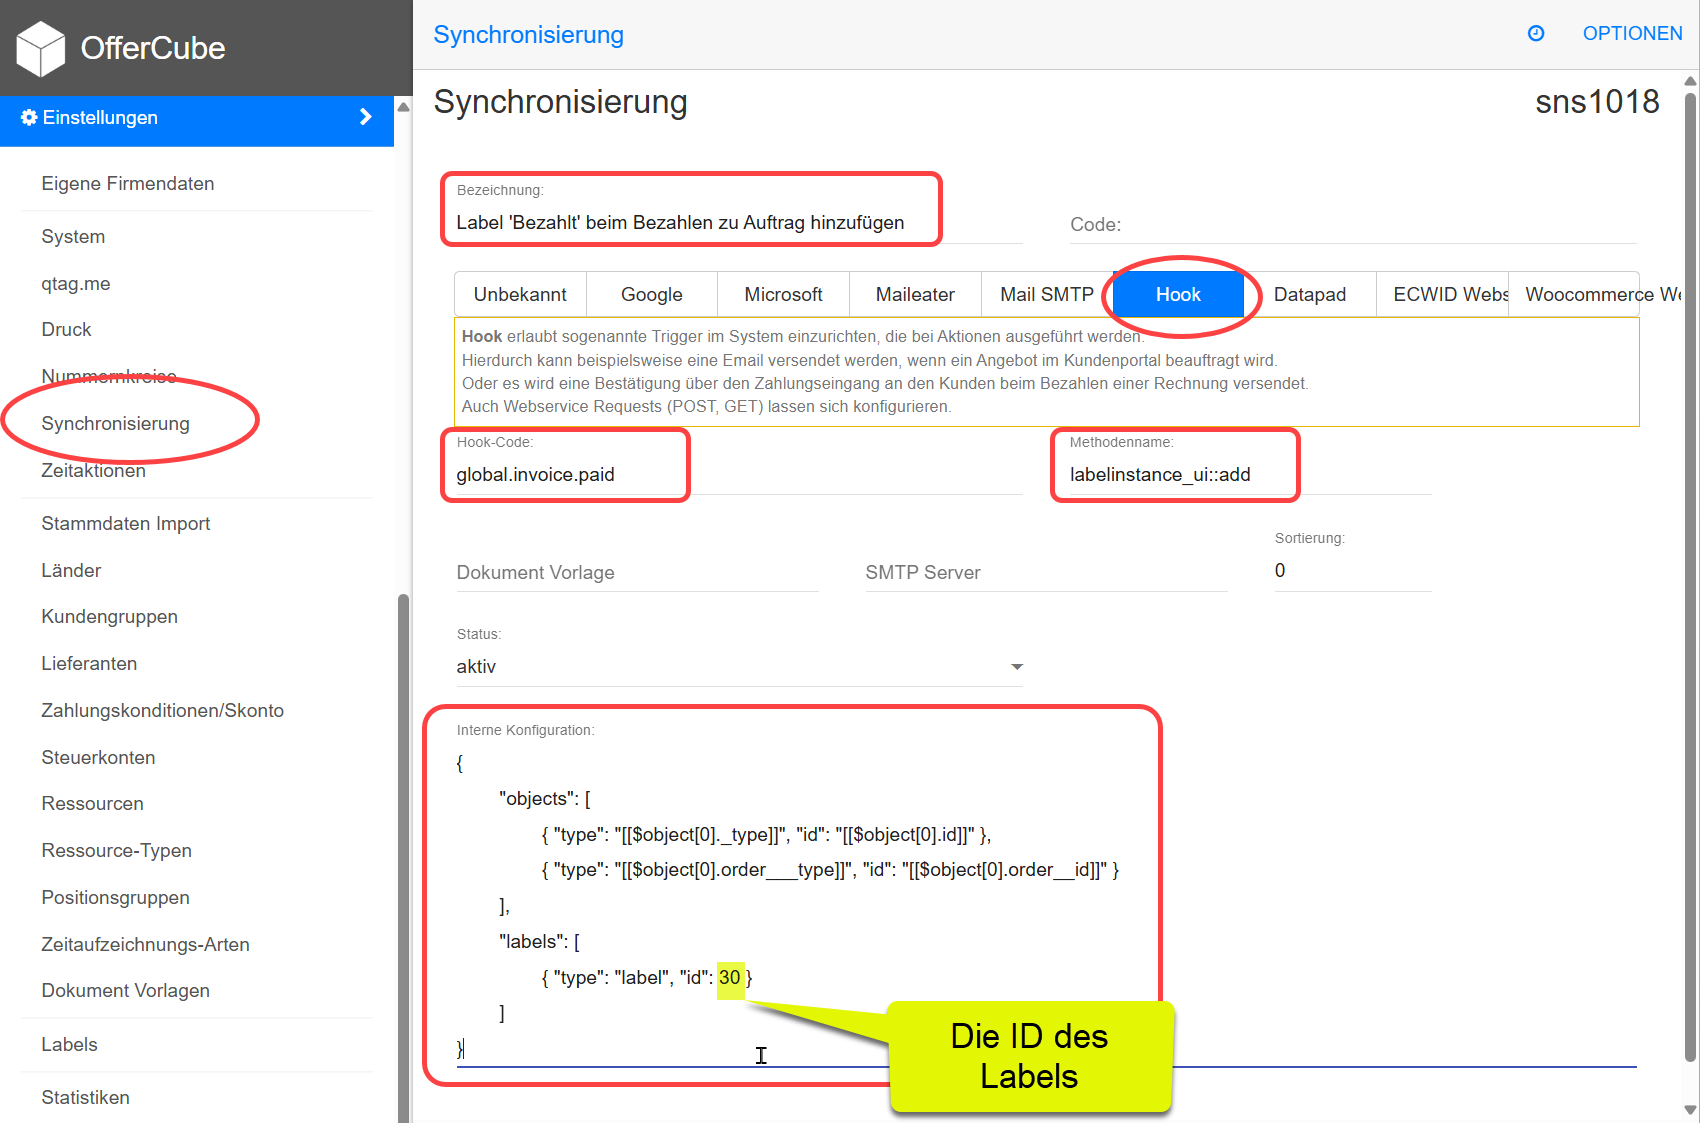Screen dimensions: 1700x1123
Task: Switch to the Maileater tab
Action: click(x=915, y=294)
